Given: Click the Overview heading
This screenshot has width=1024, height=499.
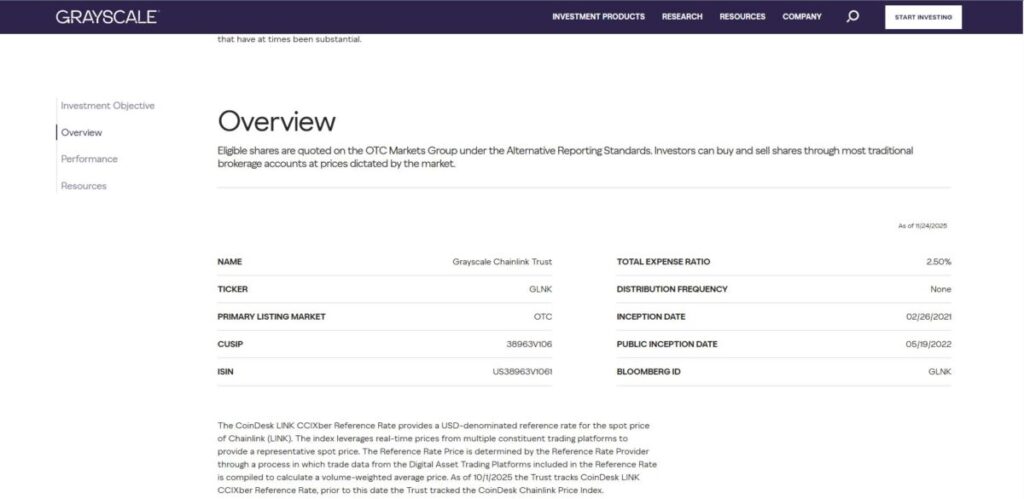Looking at the screenshot, I should tap(277, 121).
